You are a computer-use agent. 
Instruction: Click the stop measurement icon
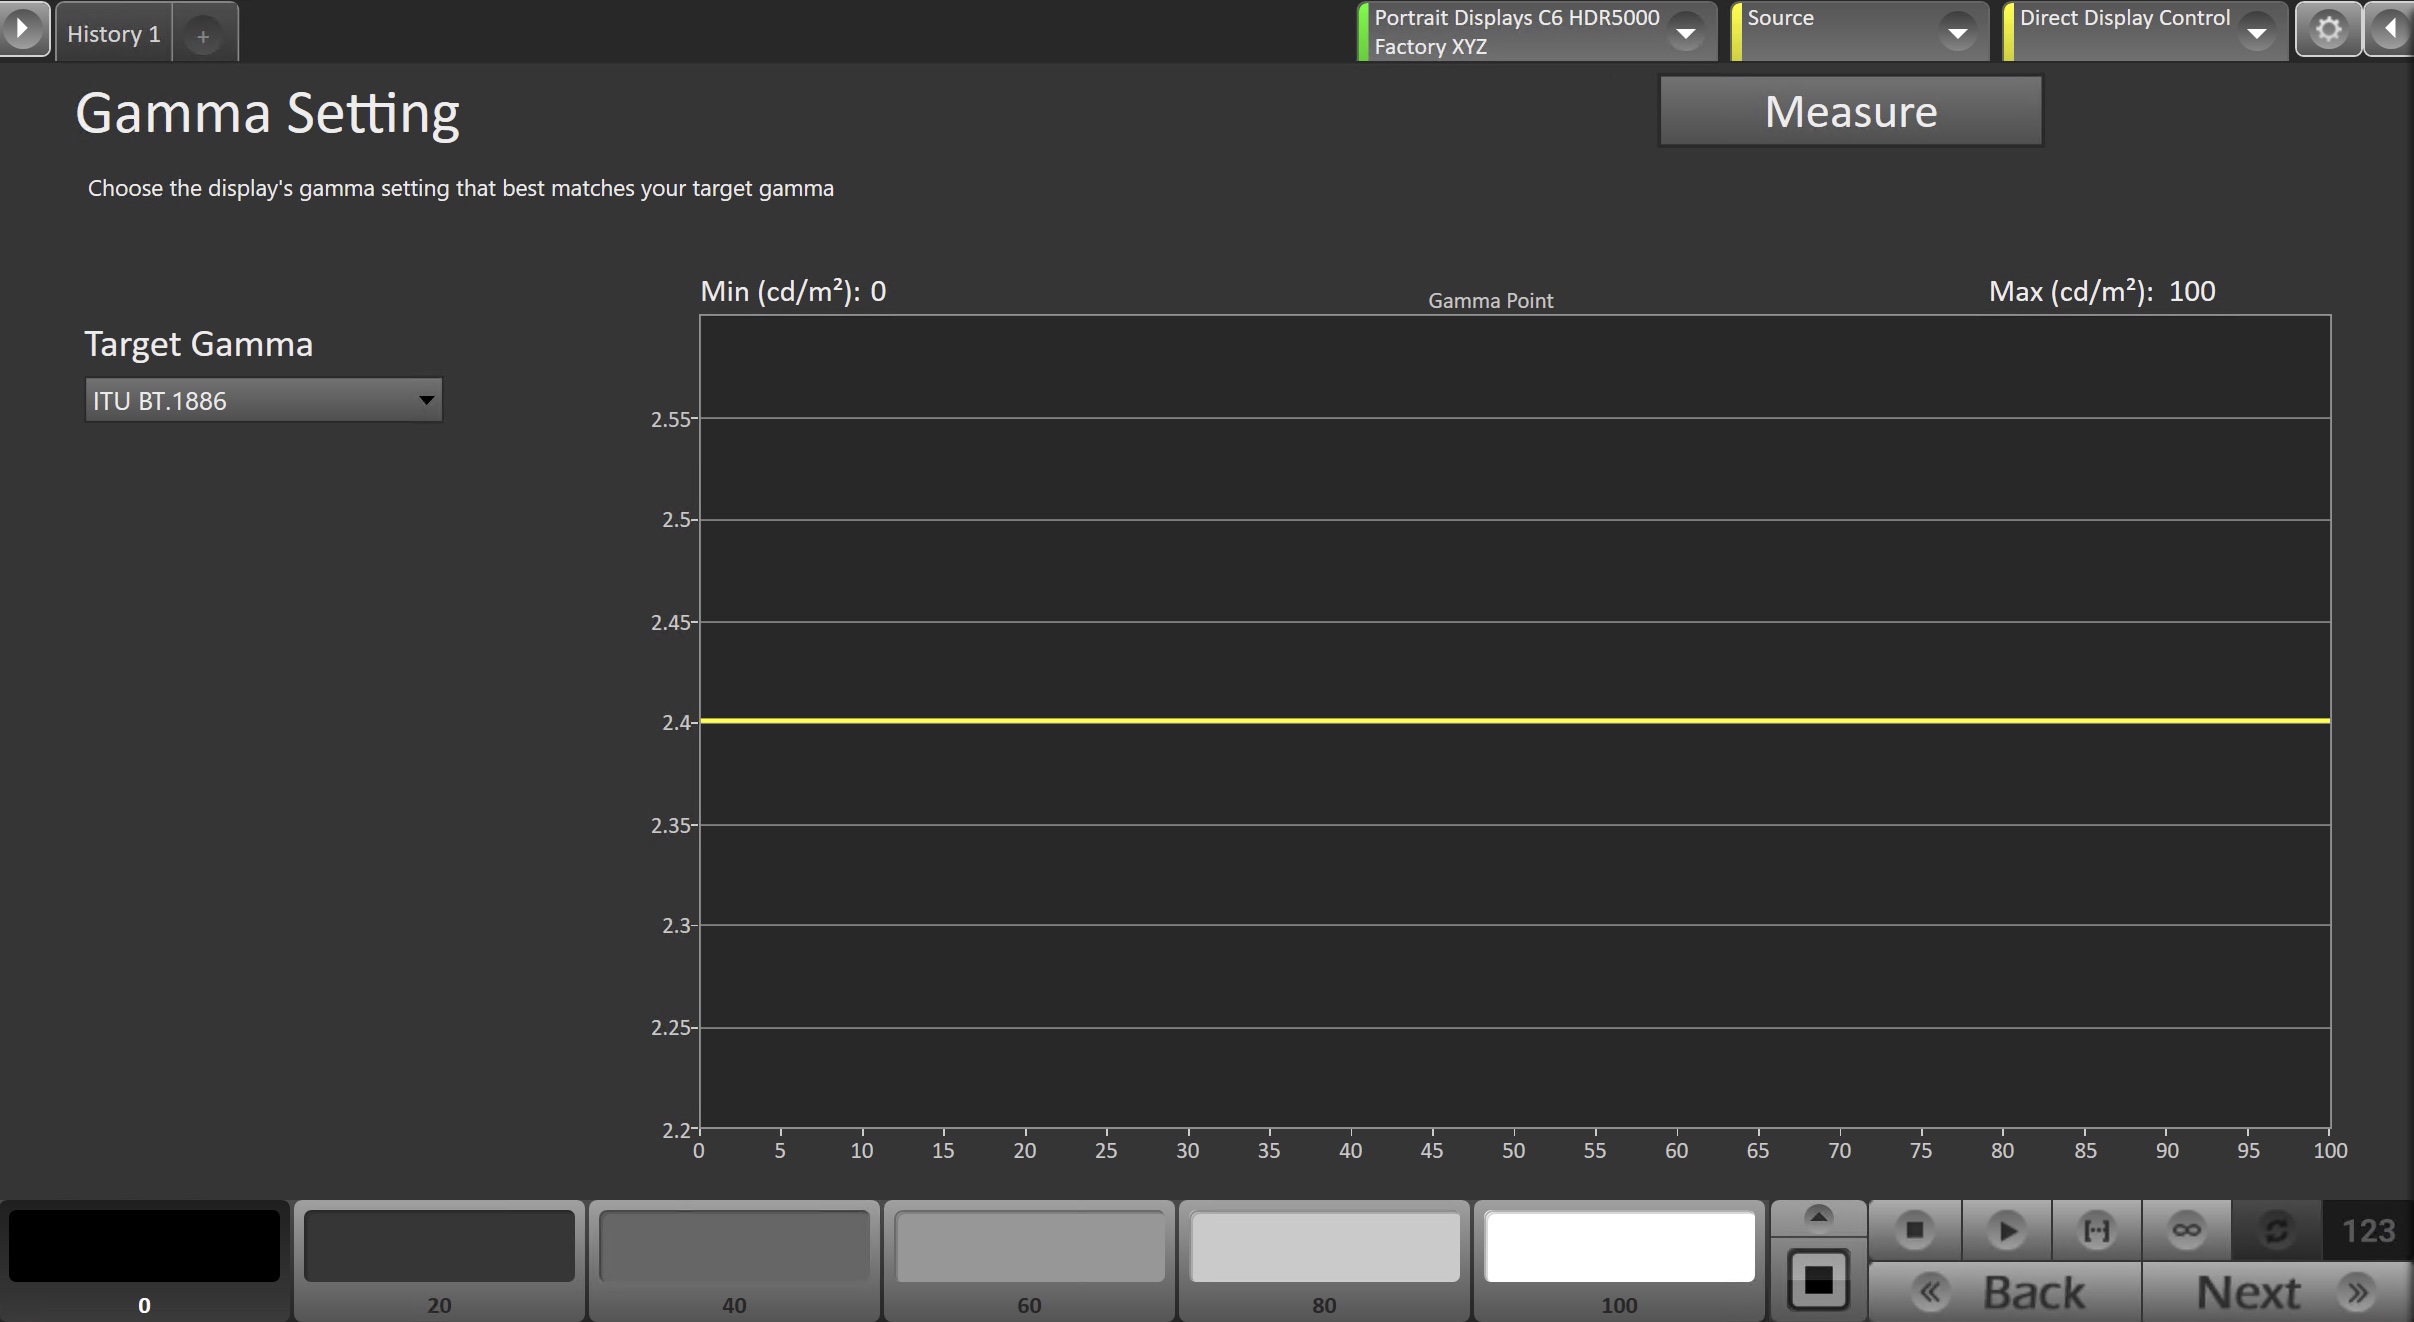pyautogui.click(x=1914, y=1230)
